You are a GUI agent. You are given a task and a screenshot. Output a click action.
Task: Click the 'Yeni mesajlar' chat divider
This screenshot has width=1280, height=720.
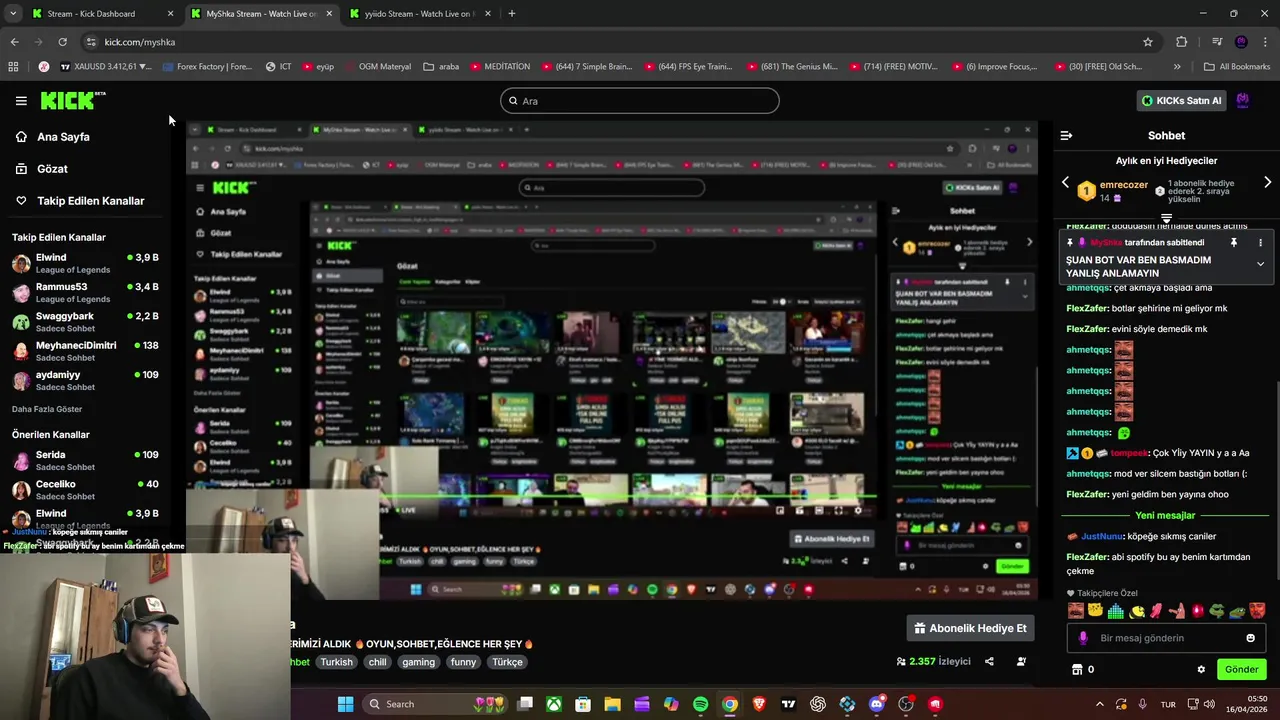1165,516
